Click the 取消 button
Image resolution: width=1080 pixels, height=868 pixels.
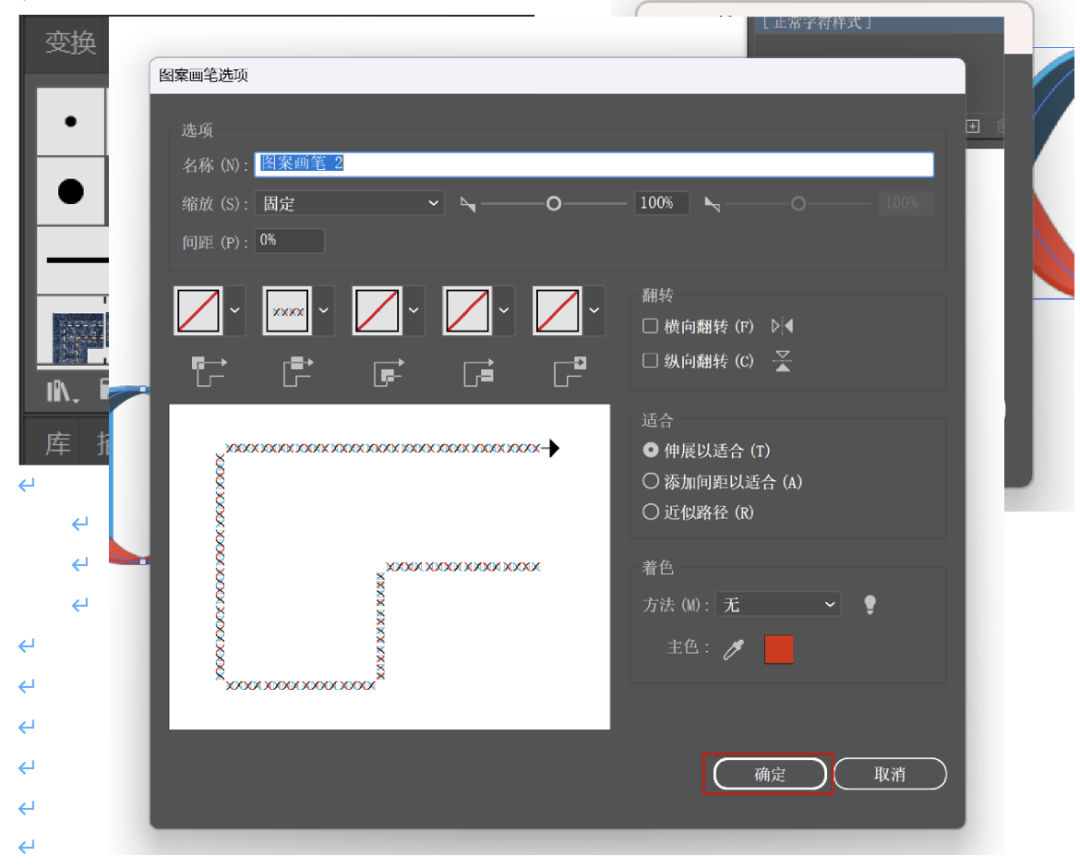890,774
